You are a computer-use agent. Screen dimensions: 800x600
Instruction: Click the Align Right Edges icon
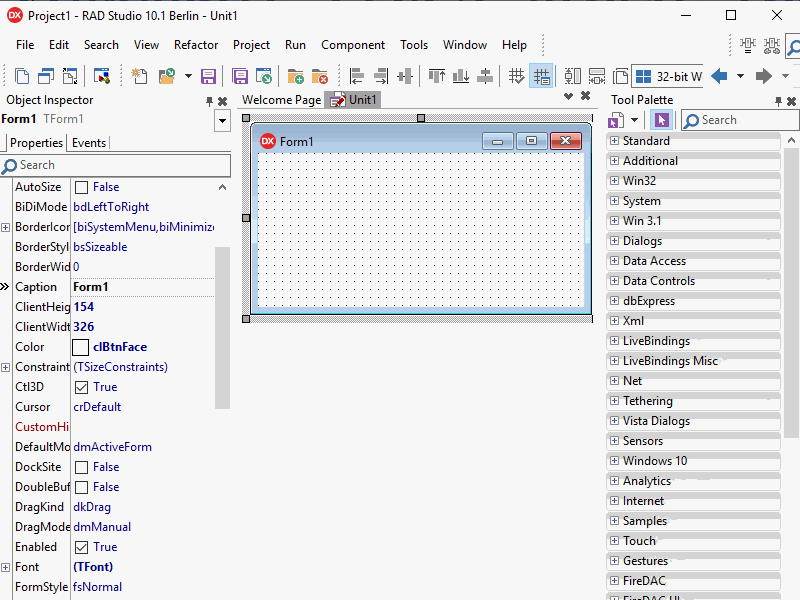coord(381,77)
